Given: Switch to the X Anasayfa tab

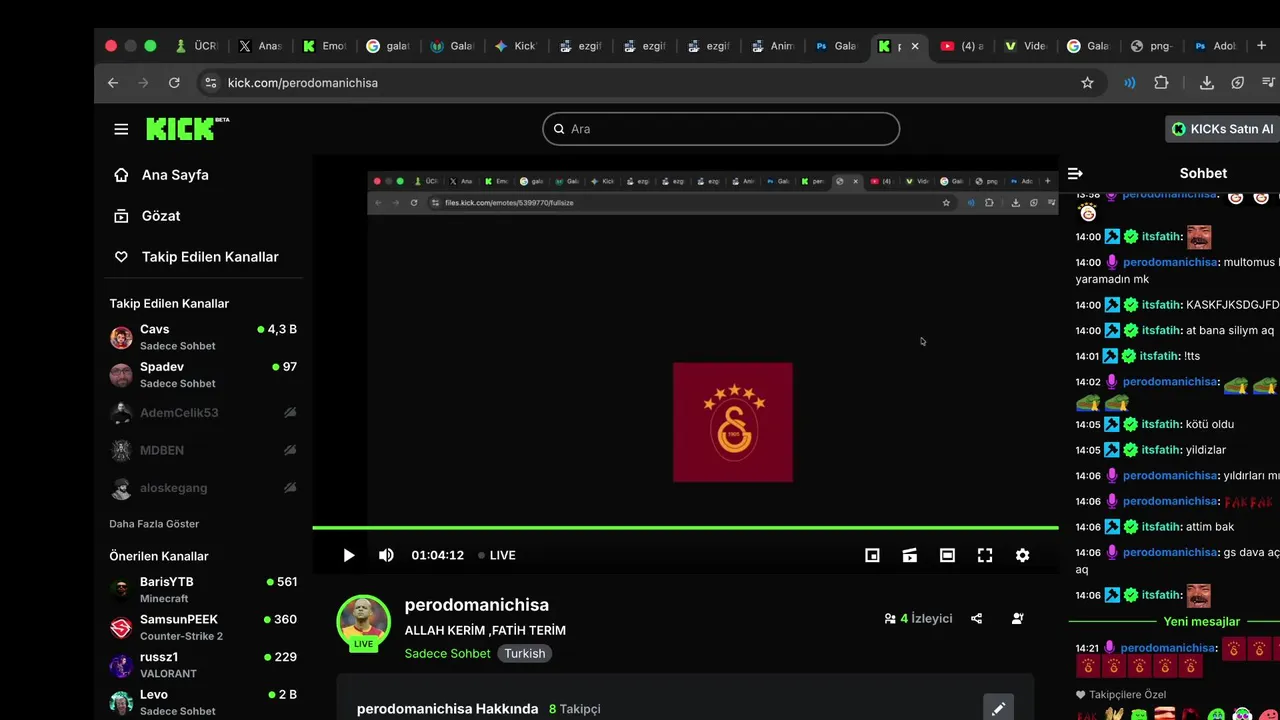Looking at the screenshot, I should tap(260, 46).
